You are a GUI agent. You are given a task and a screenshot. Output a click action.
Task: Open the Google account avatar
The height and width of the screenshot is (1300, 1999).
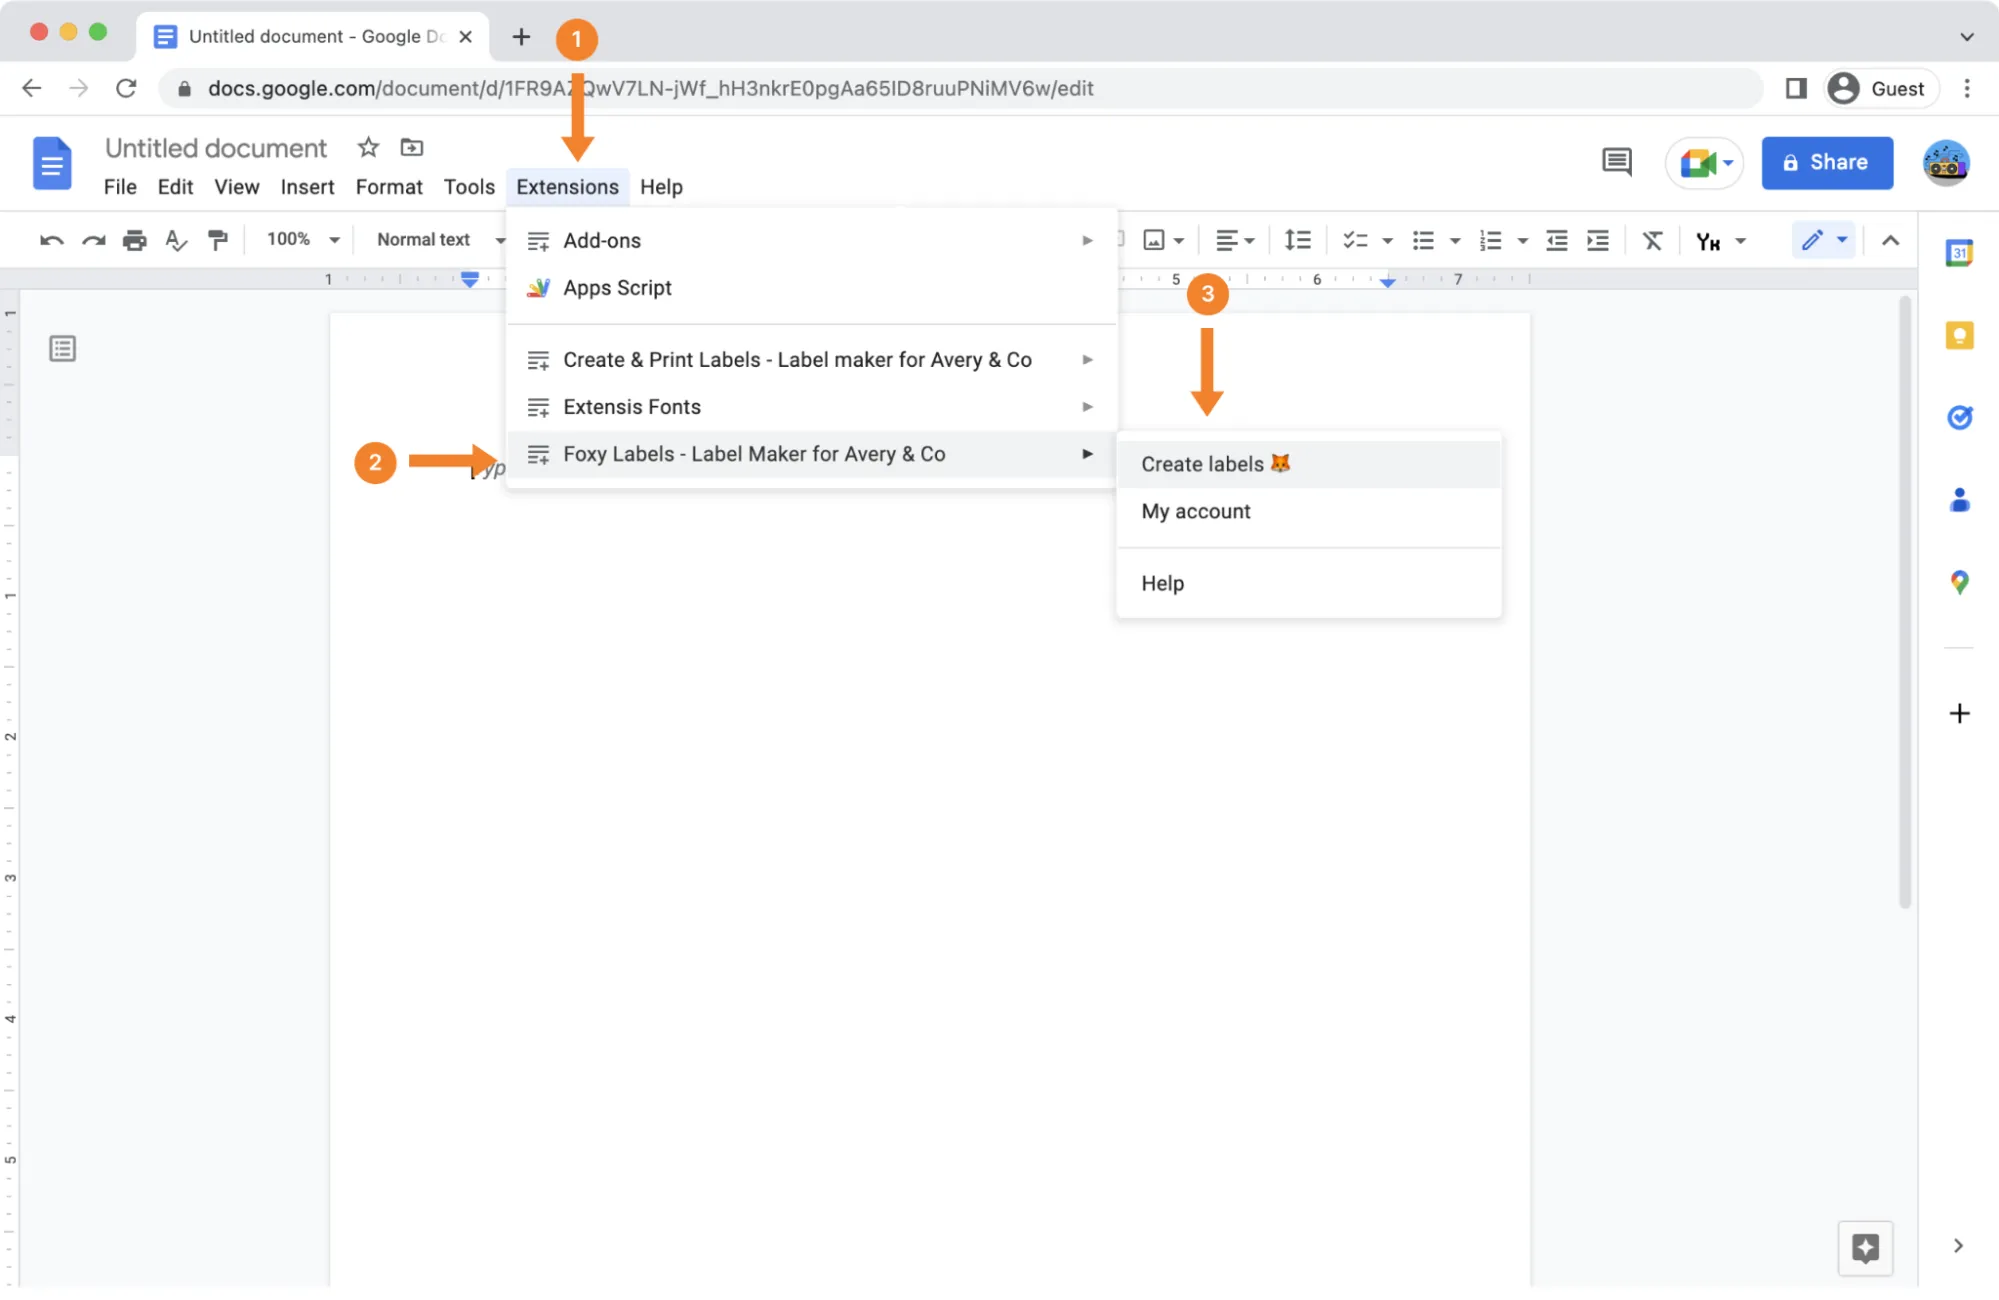click(1946, 163)
